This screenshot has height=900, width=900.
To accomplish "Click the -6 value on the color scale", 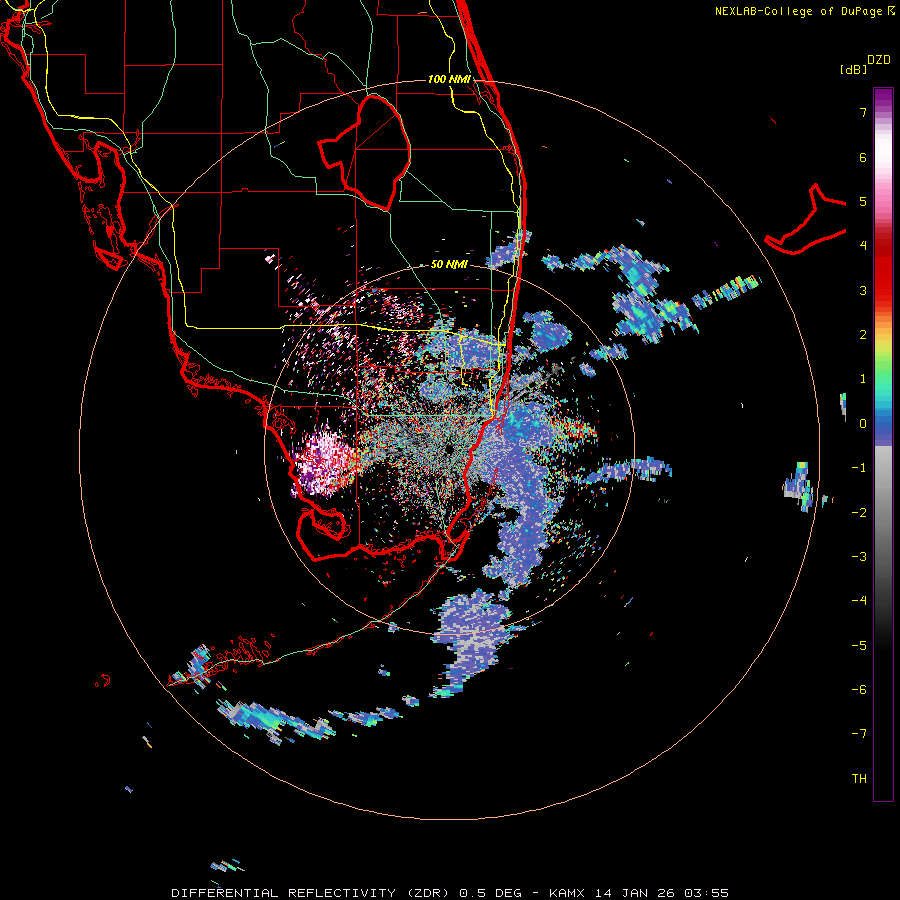I will (859, 689).
